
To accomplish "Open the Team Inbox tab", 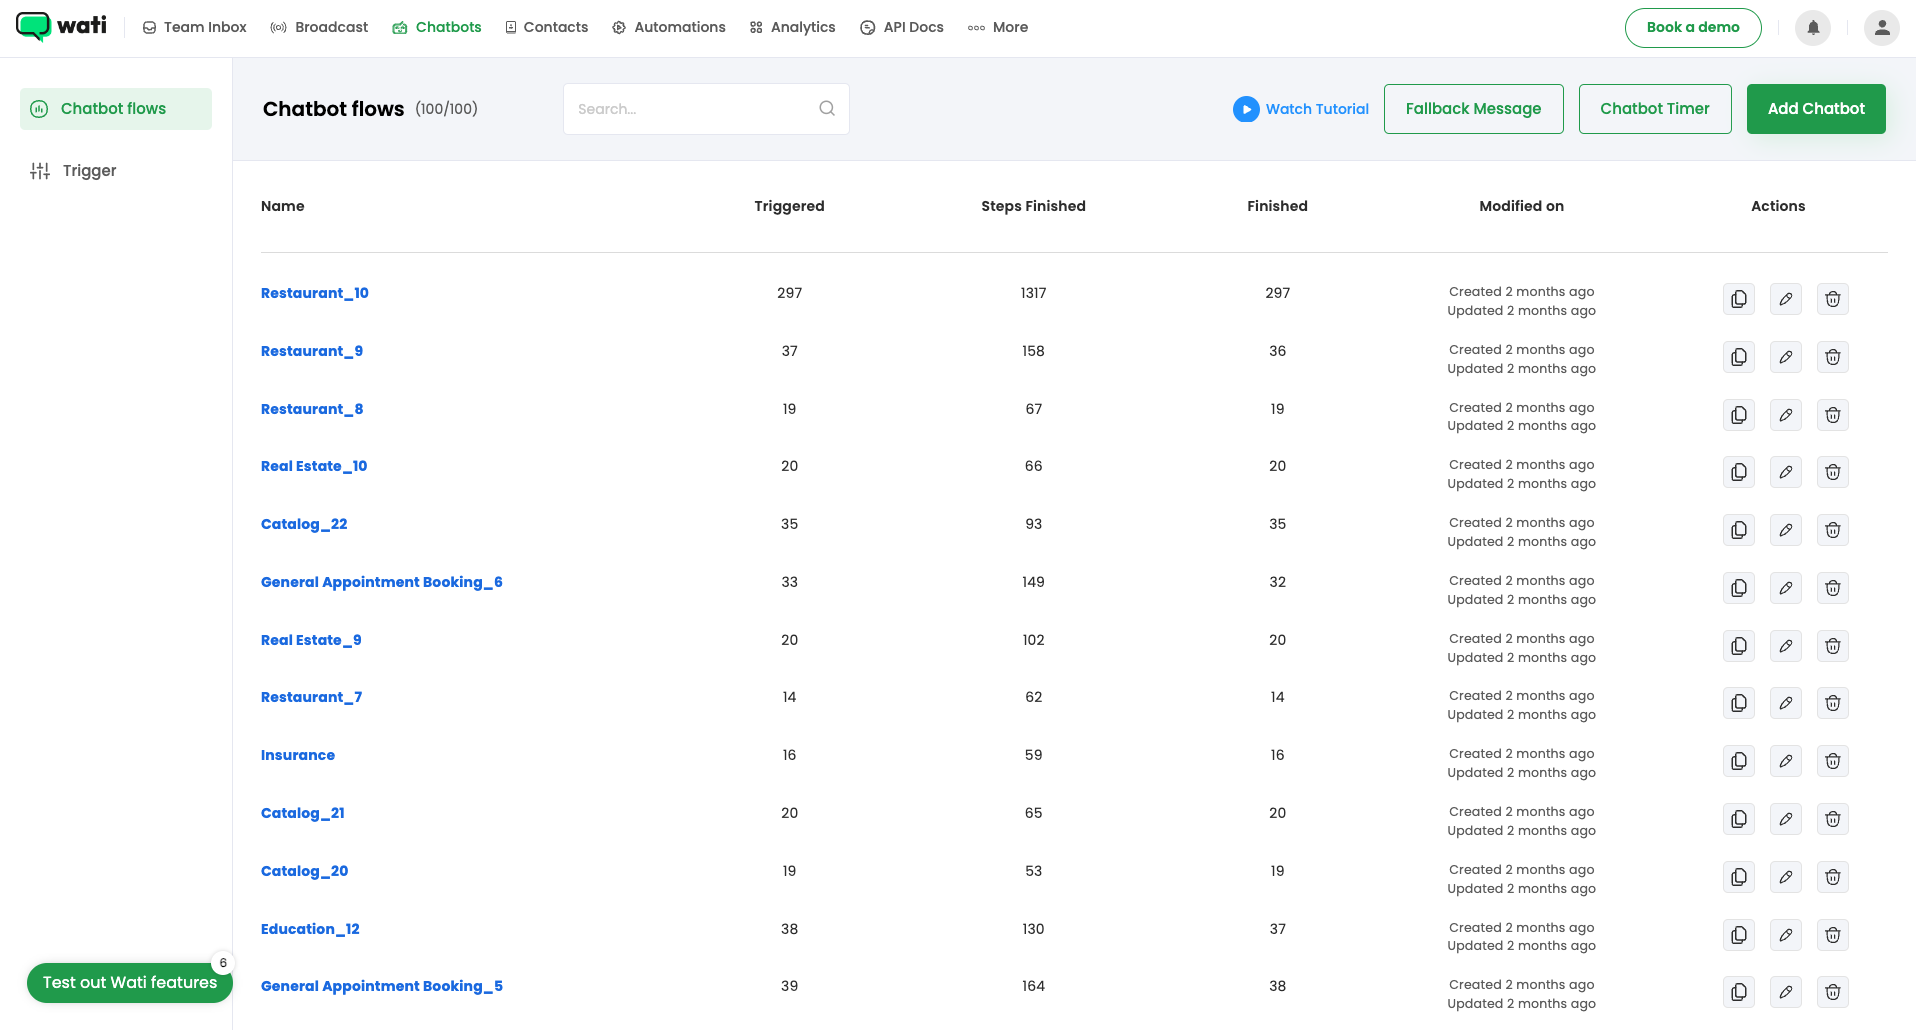I will 195,27.
